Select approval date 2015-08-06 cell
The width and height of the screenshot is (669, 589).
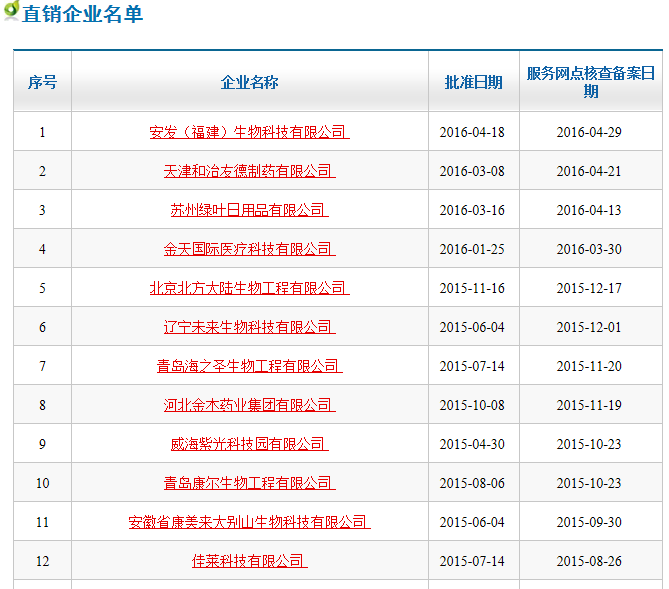472,483
